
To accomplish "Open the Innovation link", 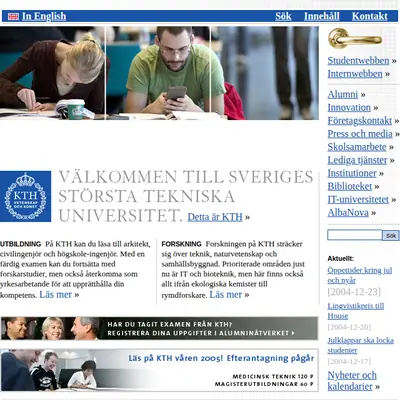I will coord(349,107).
